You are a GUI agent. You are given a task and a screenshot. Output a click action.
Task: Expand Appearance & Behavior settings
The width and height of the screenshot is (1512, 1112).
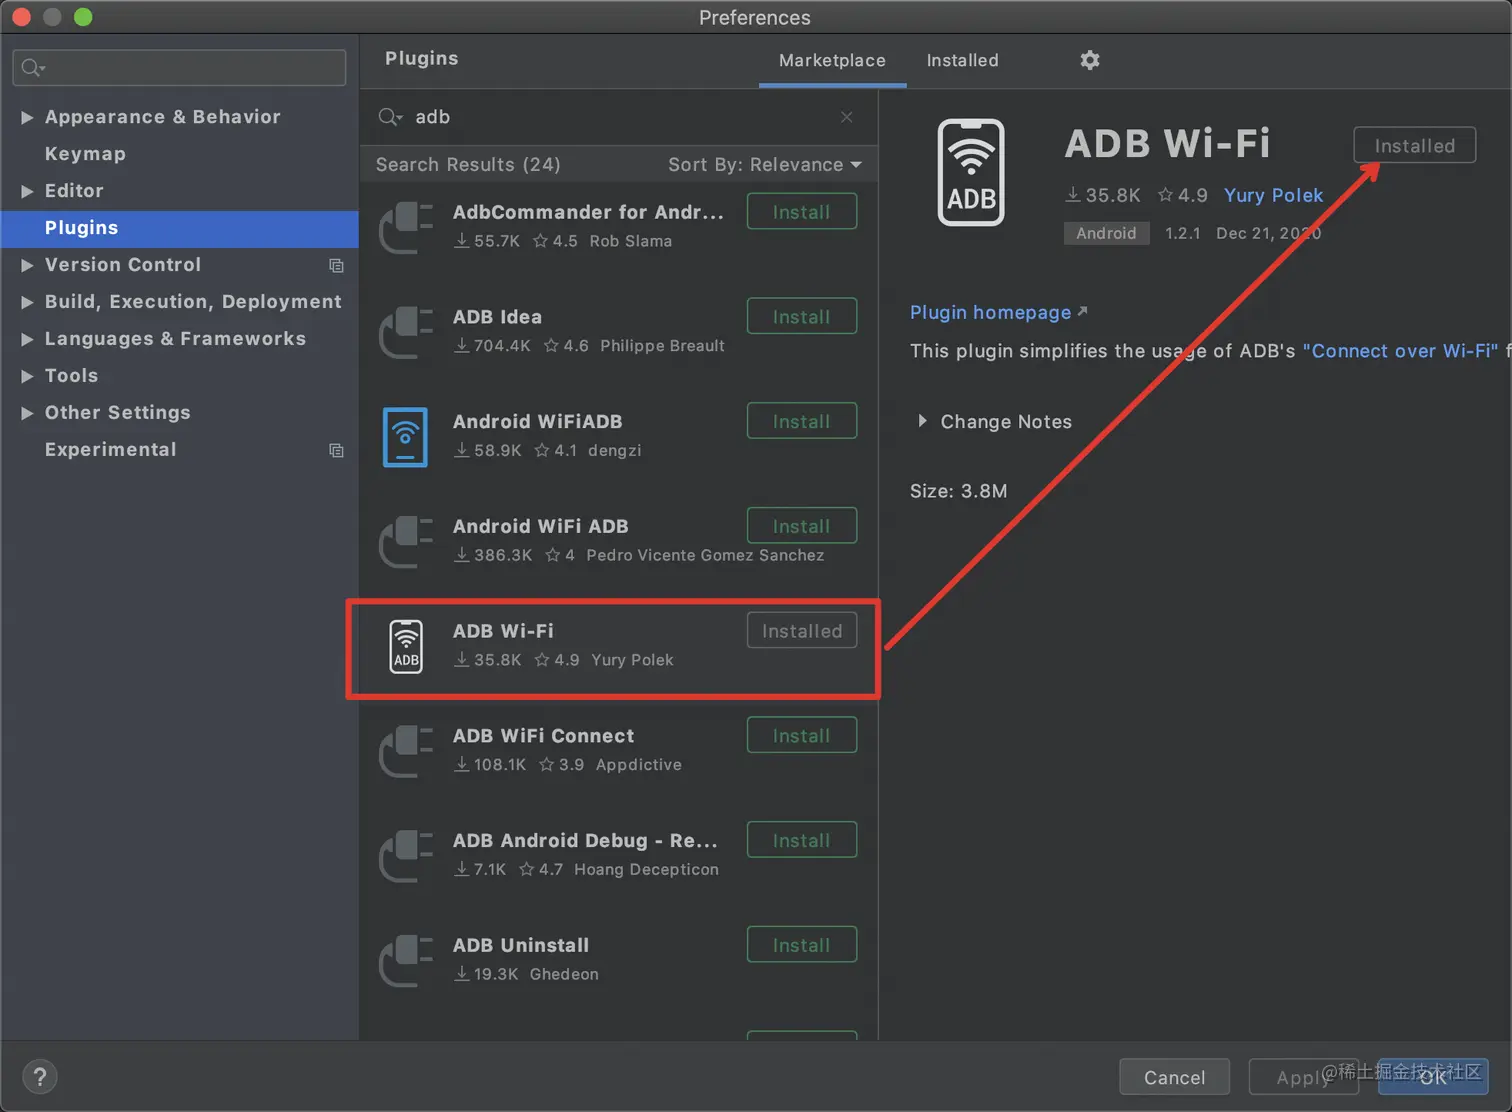coord(28,117)
